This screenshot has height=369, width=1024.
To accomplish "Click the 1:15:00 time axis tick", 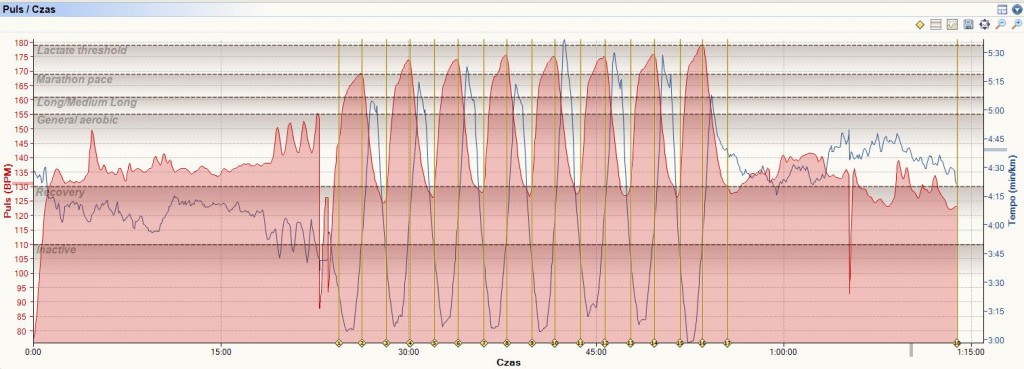I will (970, 352).
